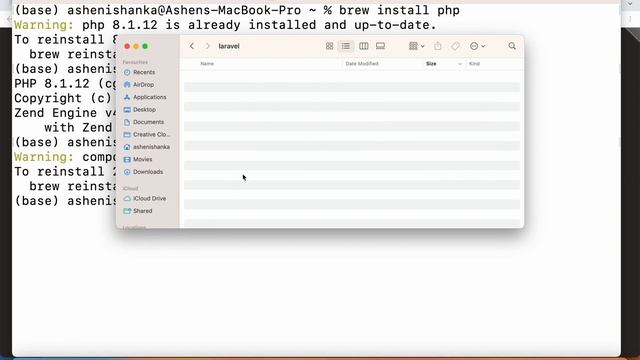Toggle Size sort direction chevron
Viewport: 640px width, 360px height.
tap(460, 64)
